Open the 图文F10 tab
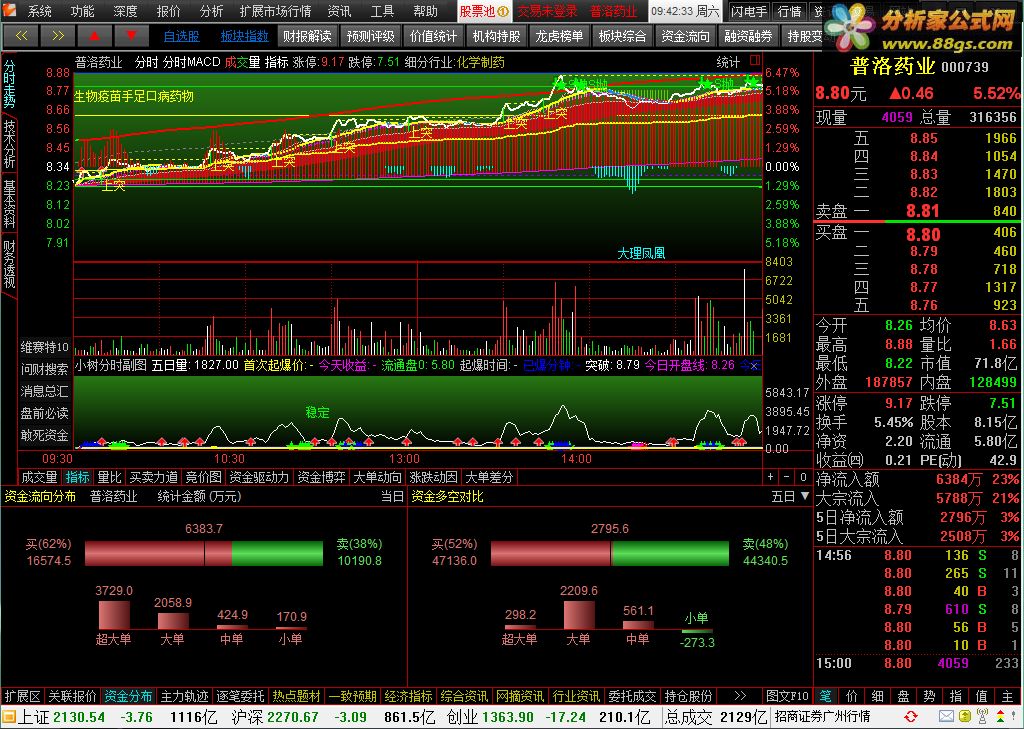 787,696
